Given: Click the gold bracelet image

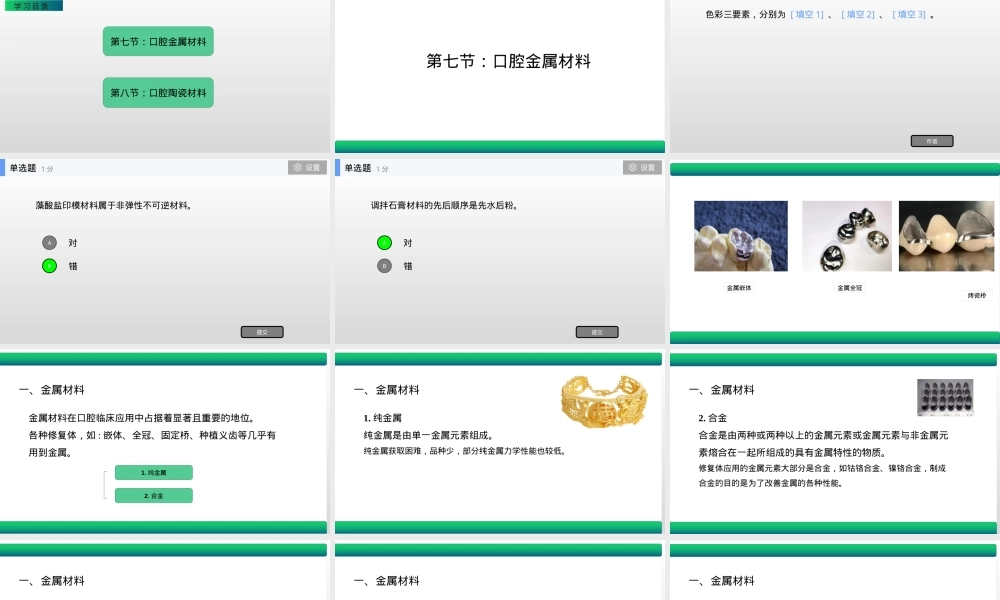Looking at the screenshot, I should click(x=604, y=402).
